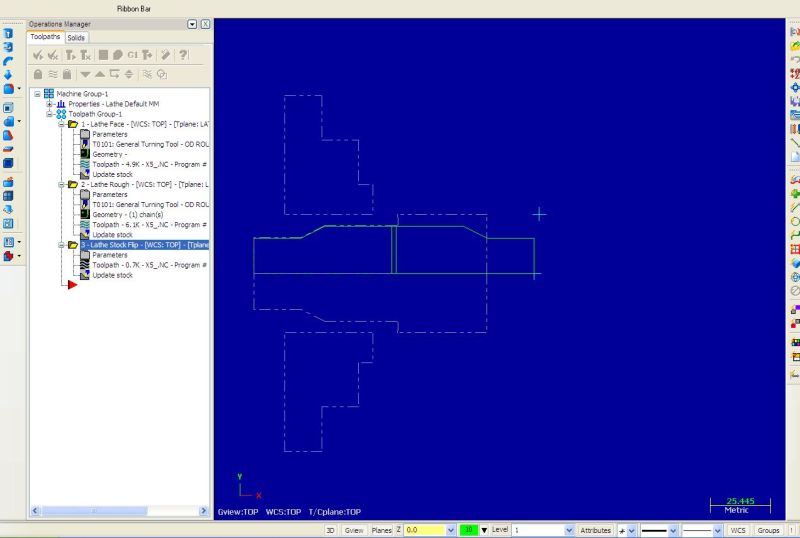
Task: Open the Level number dropdown
Action: coord(569,530)
